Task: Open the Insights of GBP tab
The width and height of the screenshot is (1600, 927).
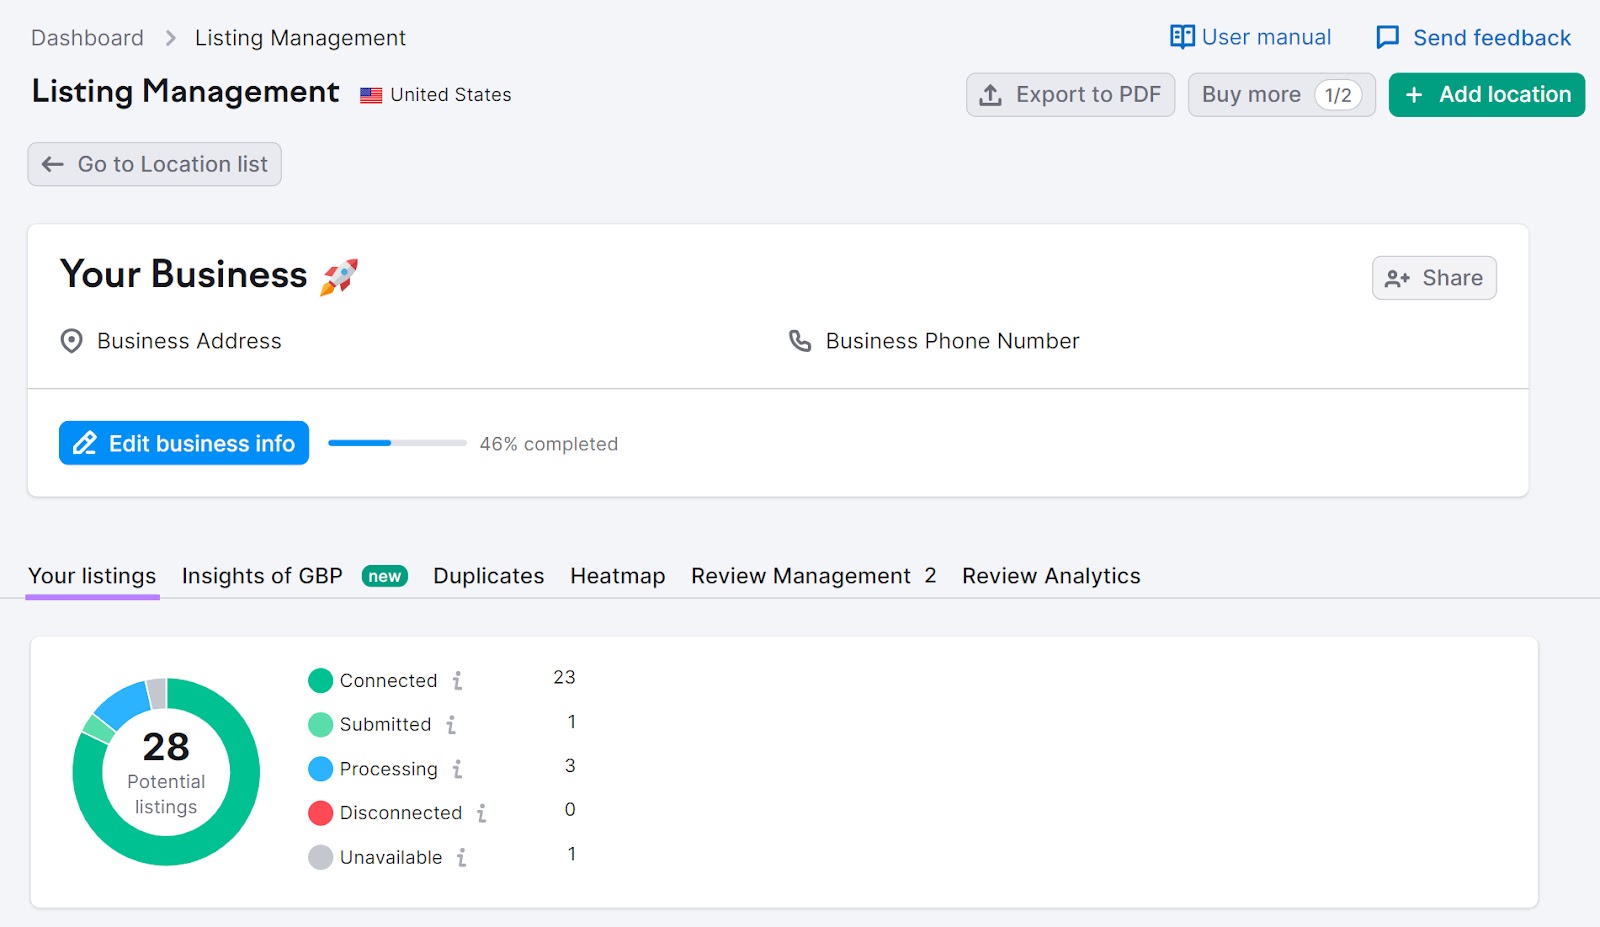Action: click(261, 576)
